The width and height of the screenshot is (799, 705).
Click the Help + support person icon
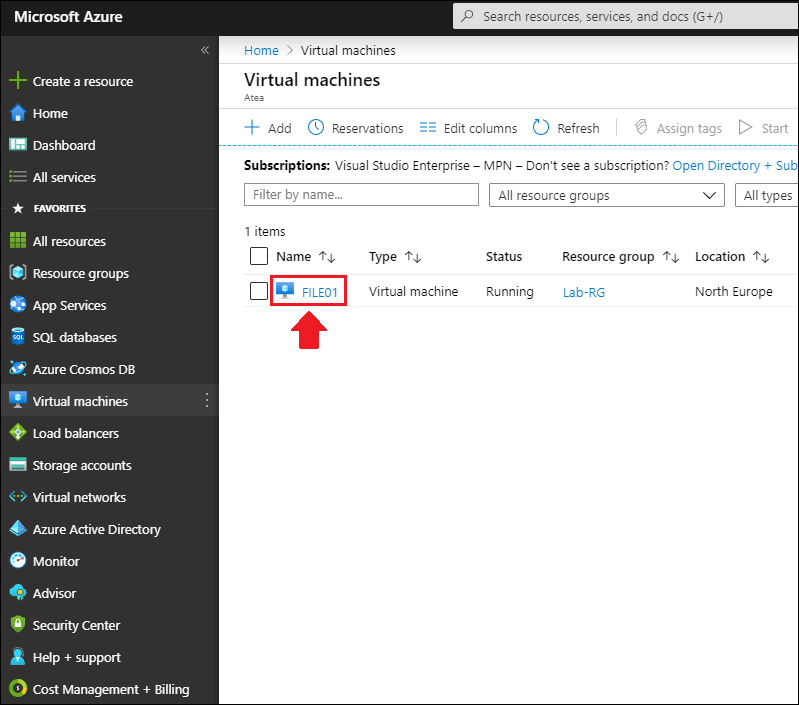point(18,657)
